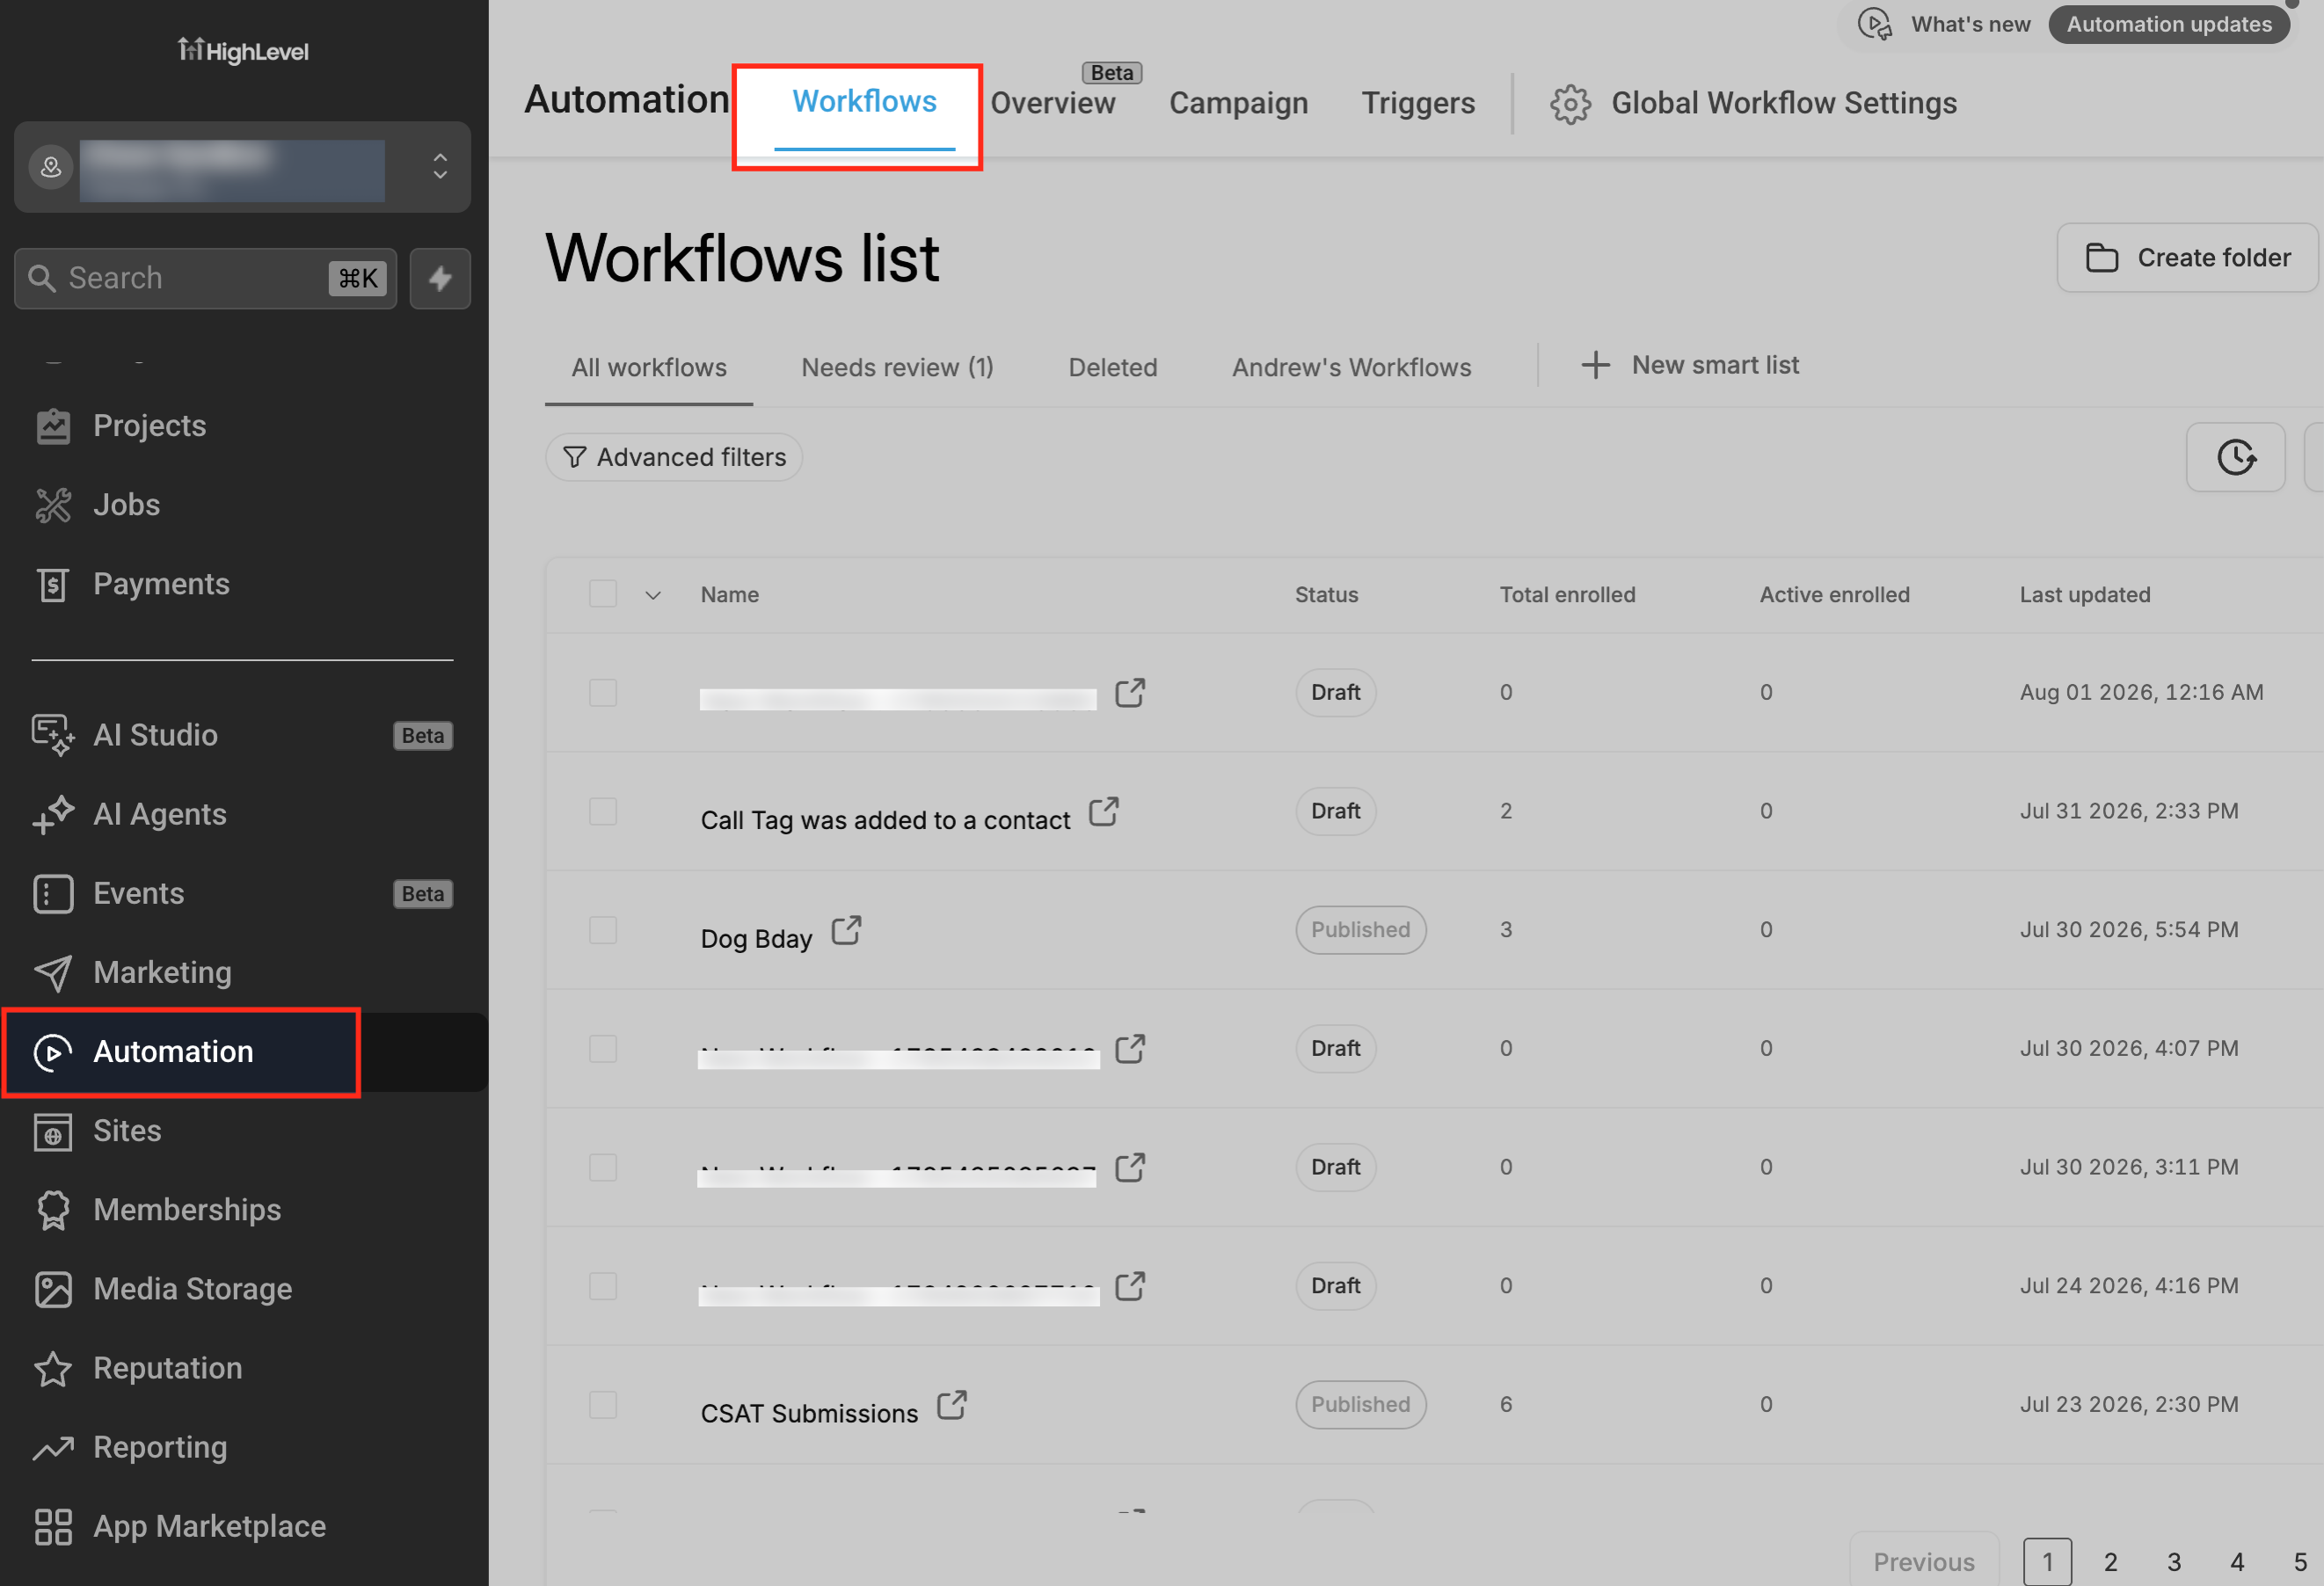
Task: Open the Jul 24 draft workflow external link
Action: tap(1130, 1286)
